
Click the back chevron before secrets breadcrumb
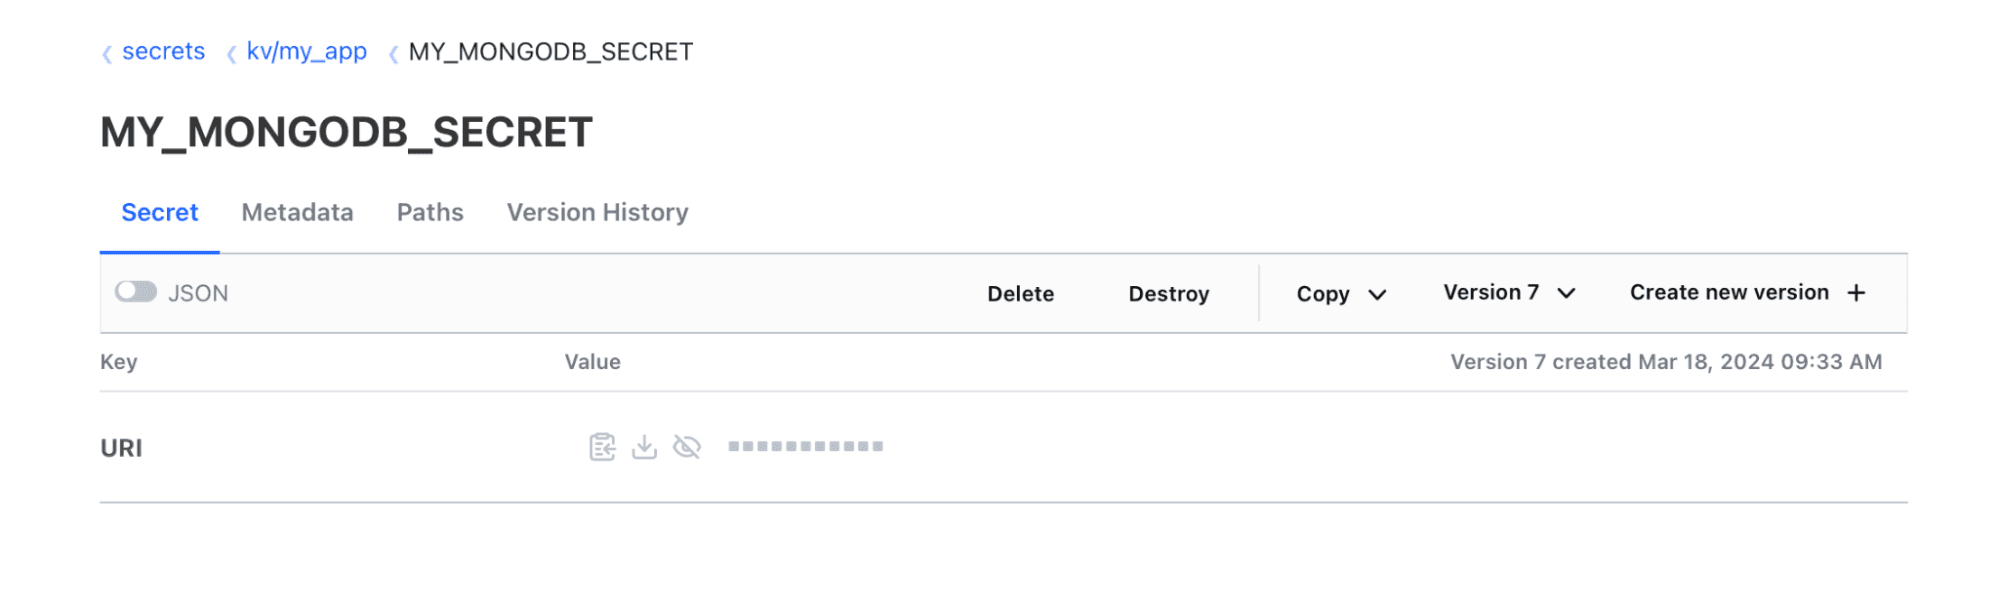click(x=106, y=52)
